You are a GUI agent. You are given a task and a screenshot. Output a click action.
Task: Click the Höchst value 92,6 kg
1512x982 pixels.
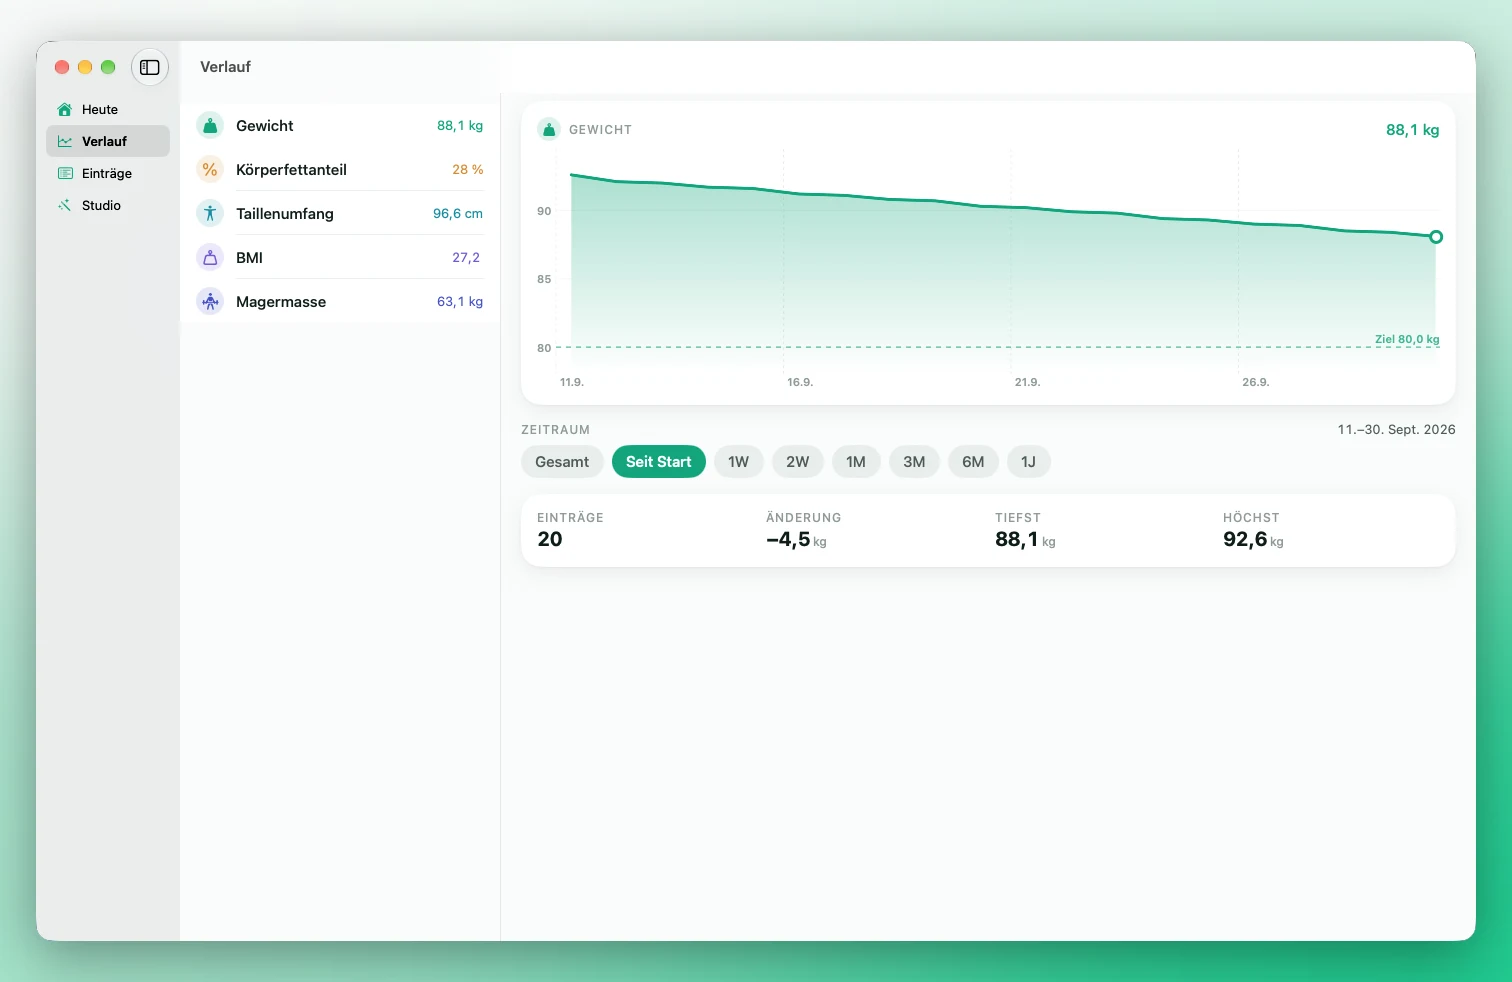[x=1253, y=539]
